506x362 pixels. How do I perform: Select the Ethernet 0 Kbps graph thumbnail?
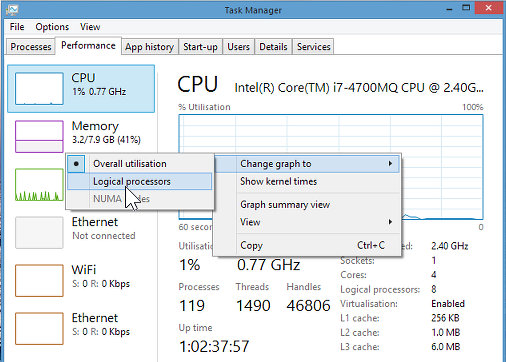tap(39, 329)
